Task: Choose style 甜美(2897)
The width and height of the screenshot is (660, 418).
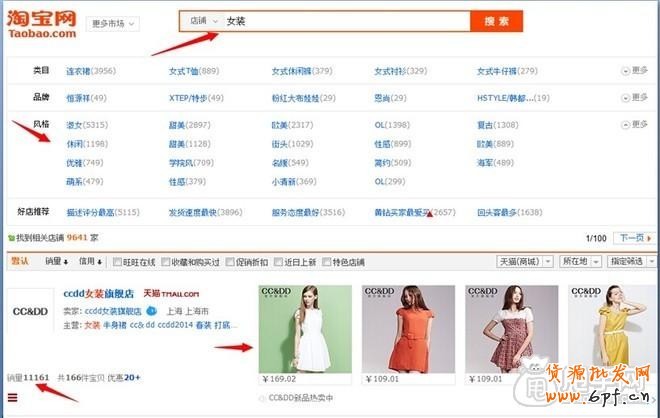Action: point(189,125)
